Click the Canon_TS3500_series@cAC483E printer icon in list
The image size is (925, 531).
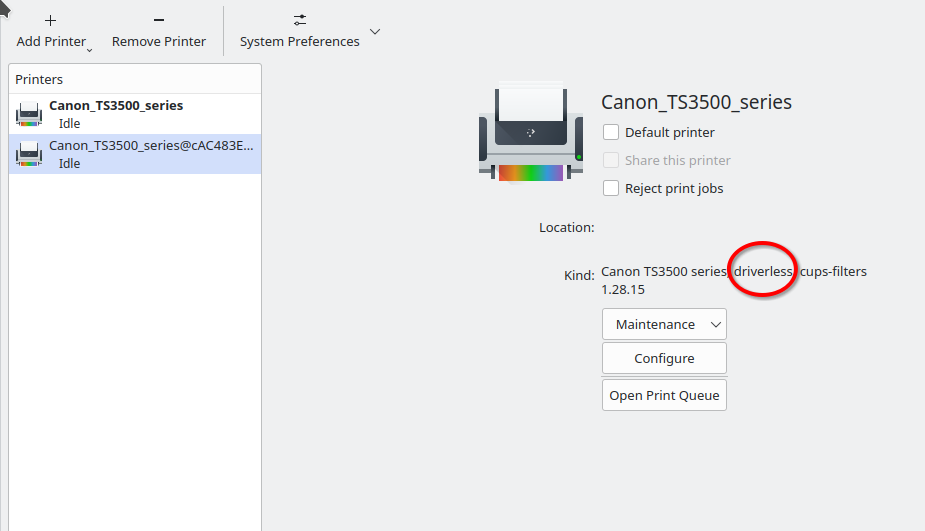coord(29,154)
